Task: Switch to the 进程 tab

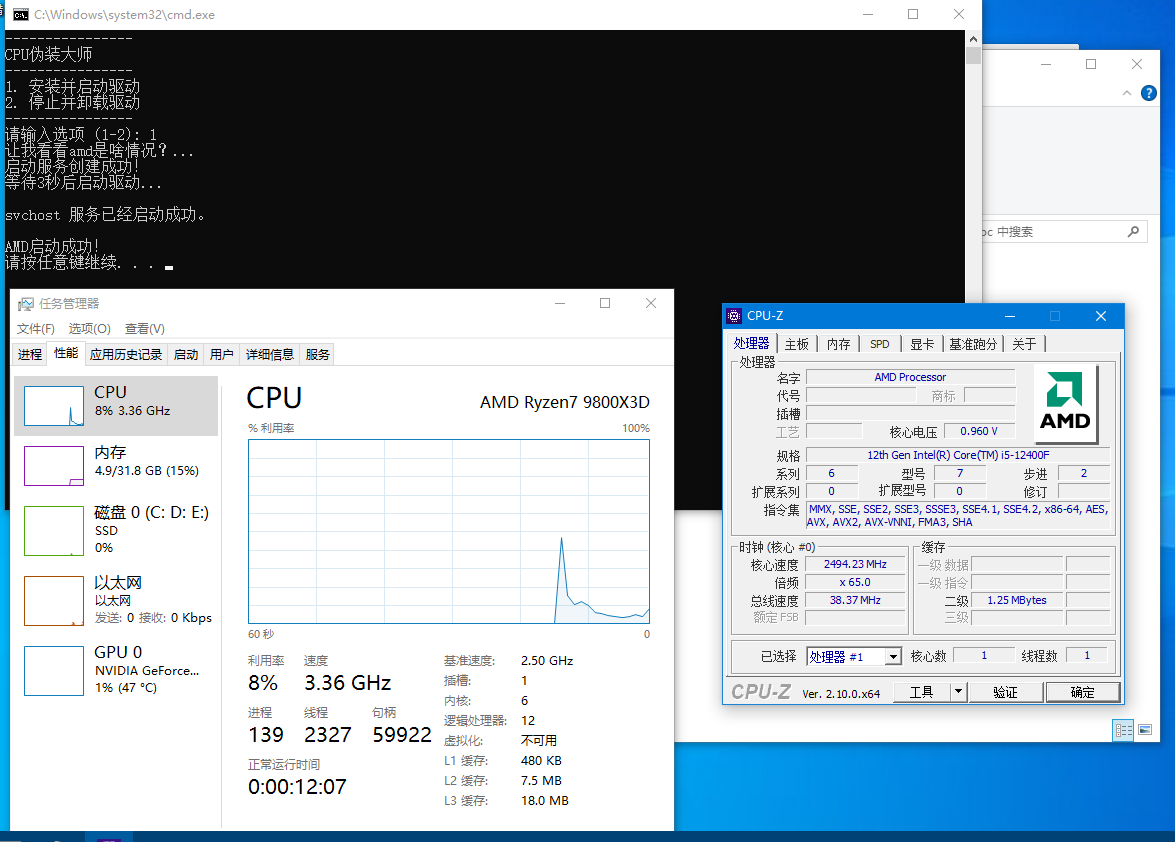Action: 30,354
